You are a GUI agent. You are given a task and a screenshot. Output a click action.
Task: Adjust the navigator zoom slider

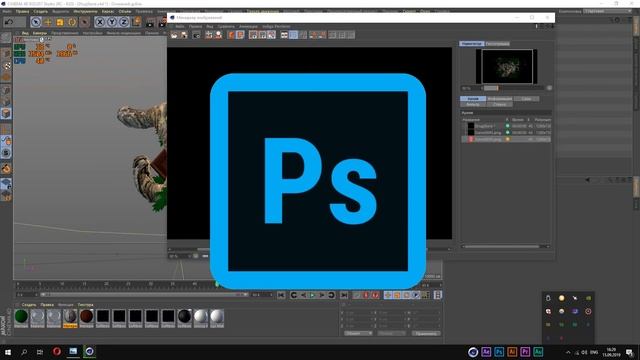pyautogui.click(x=515, y=88)
